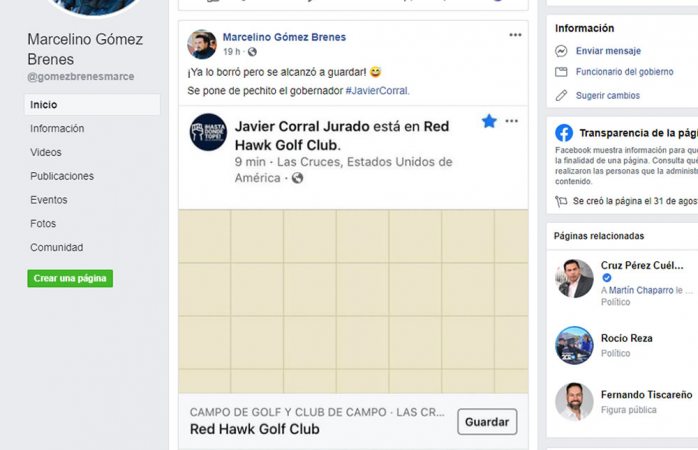698x450 pixels.
Task: Open Rocío Reza related page thumbnail
Action: [x=574, y=345]
